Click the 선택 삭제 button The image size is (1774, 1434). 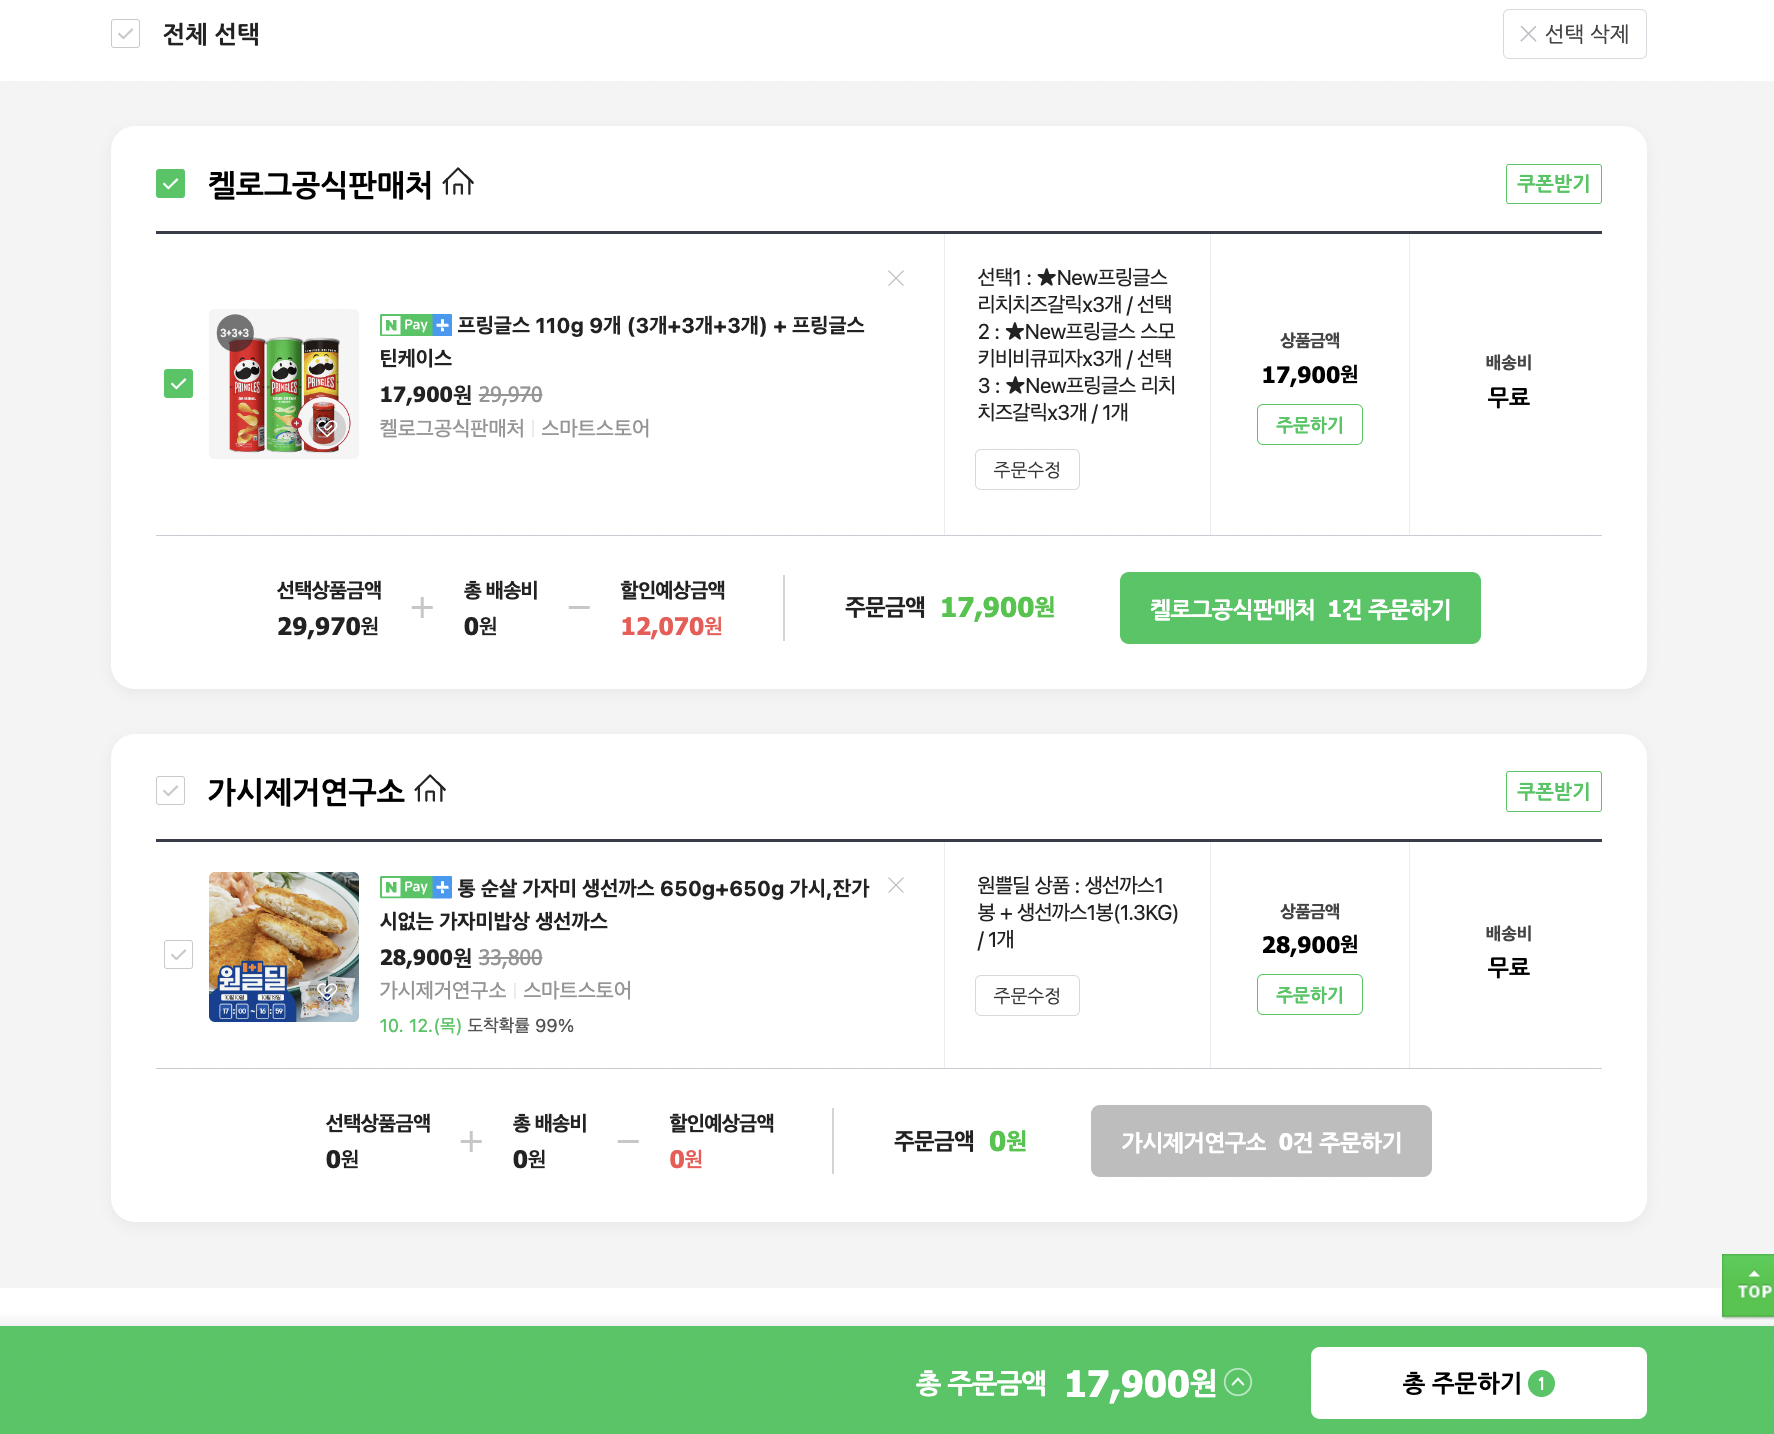1574,34
